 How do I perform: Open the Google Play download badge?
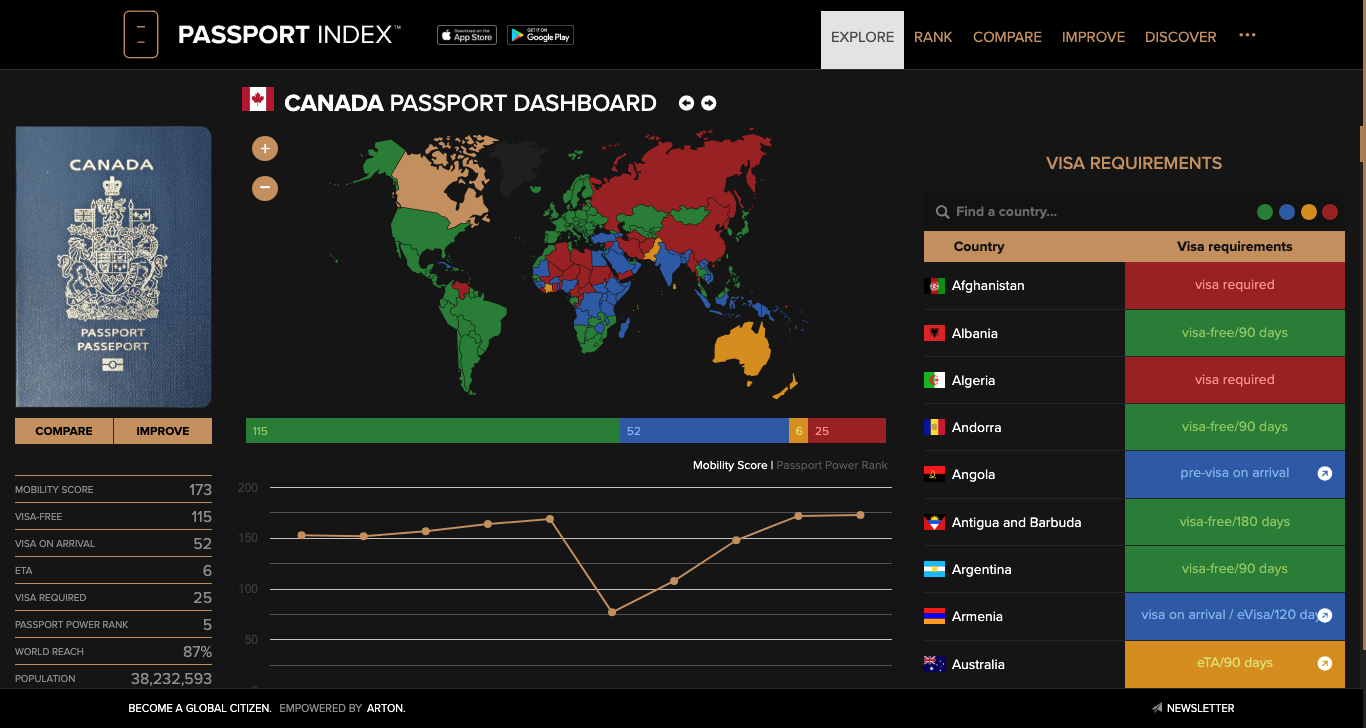click(x=540, y=35)
